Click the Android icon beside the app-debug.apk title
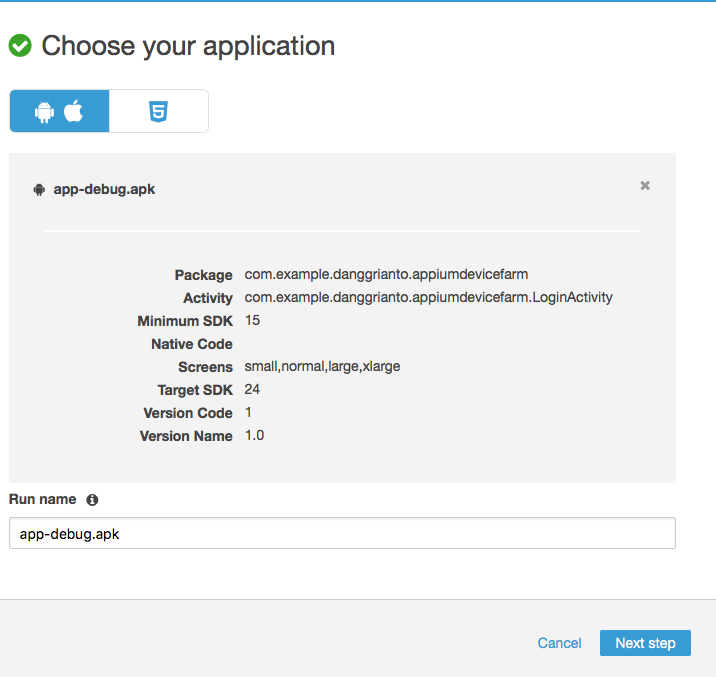The image size is (716, 677). (x=39, y=189)
